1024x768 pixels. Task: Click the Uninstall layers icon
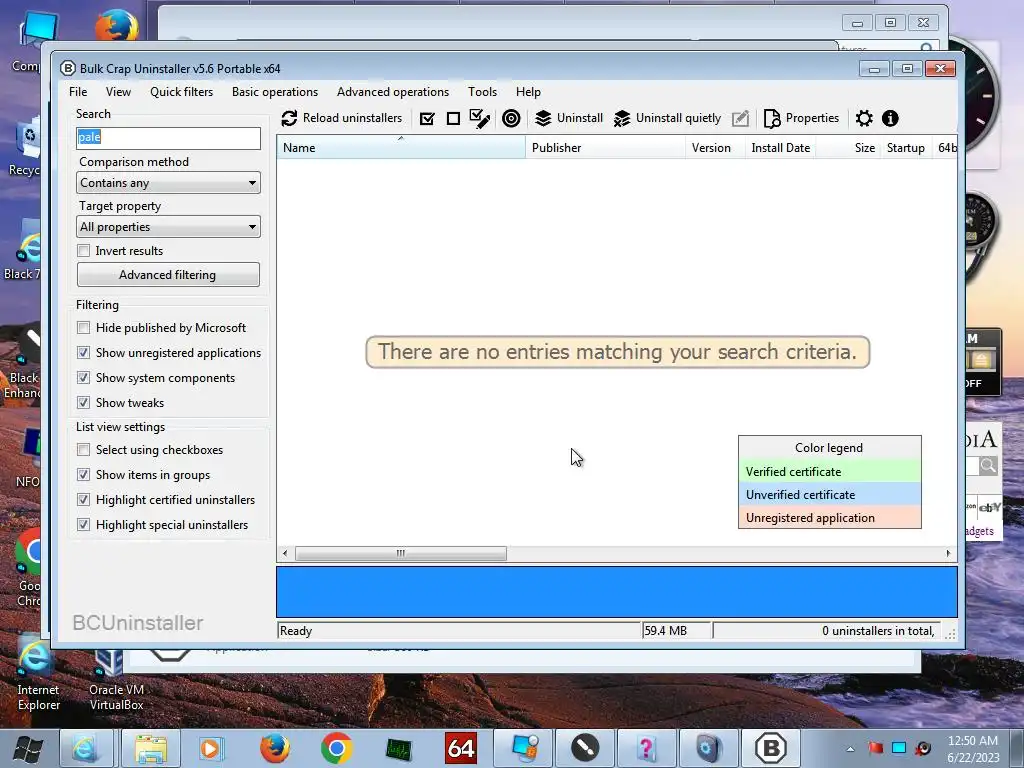(543, 118)
